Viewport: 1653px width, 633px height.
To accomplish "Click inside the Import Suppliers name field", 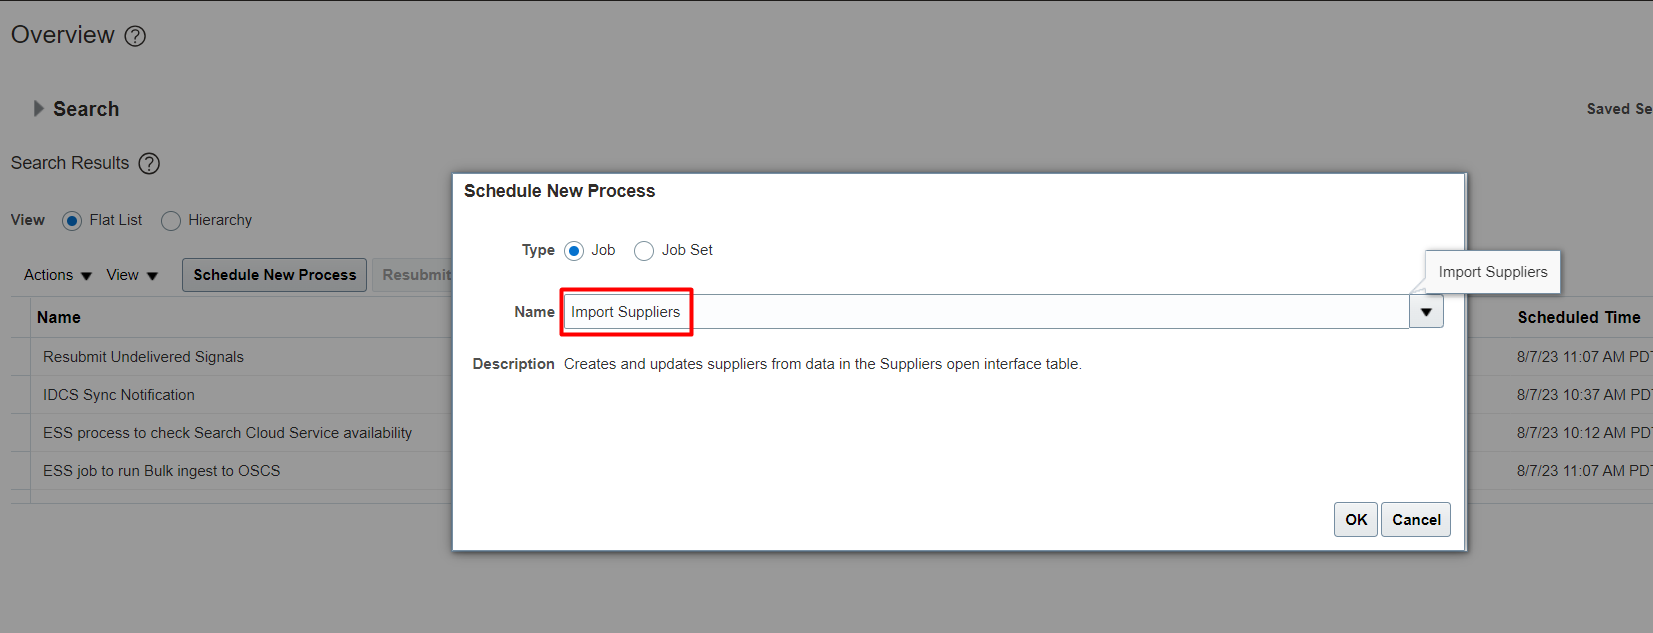I will click(x=625, y=311).
